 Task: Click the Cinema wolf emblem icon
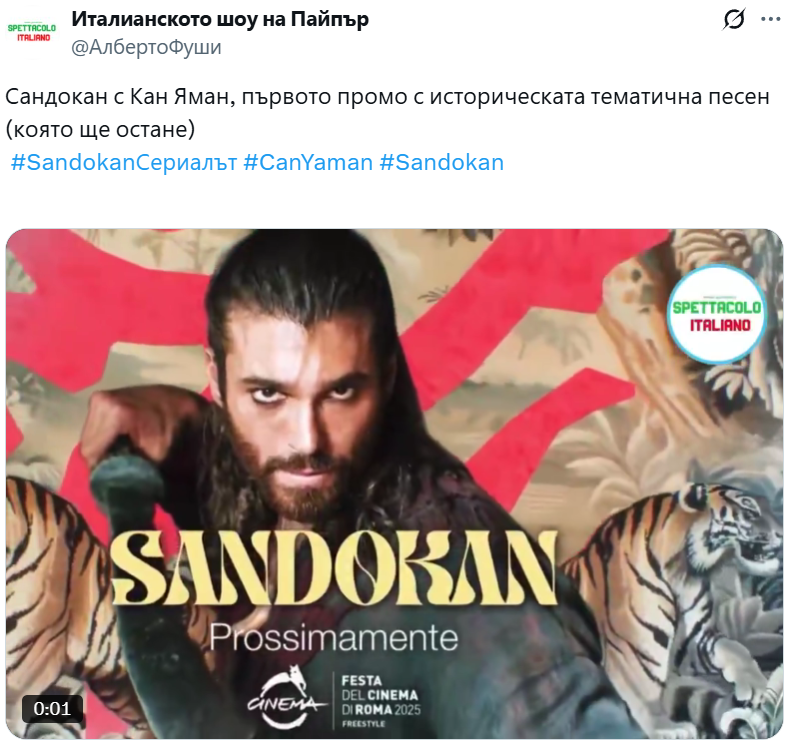coord(285,697)
